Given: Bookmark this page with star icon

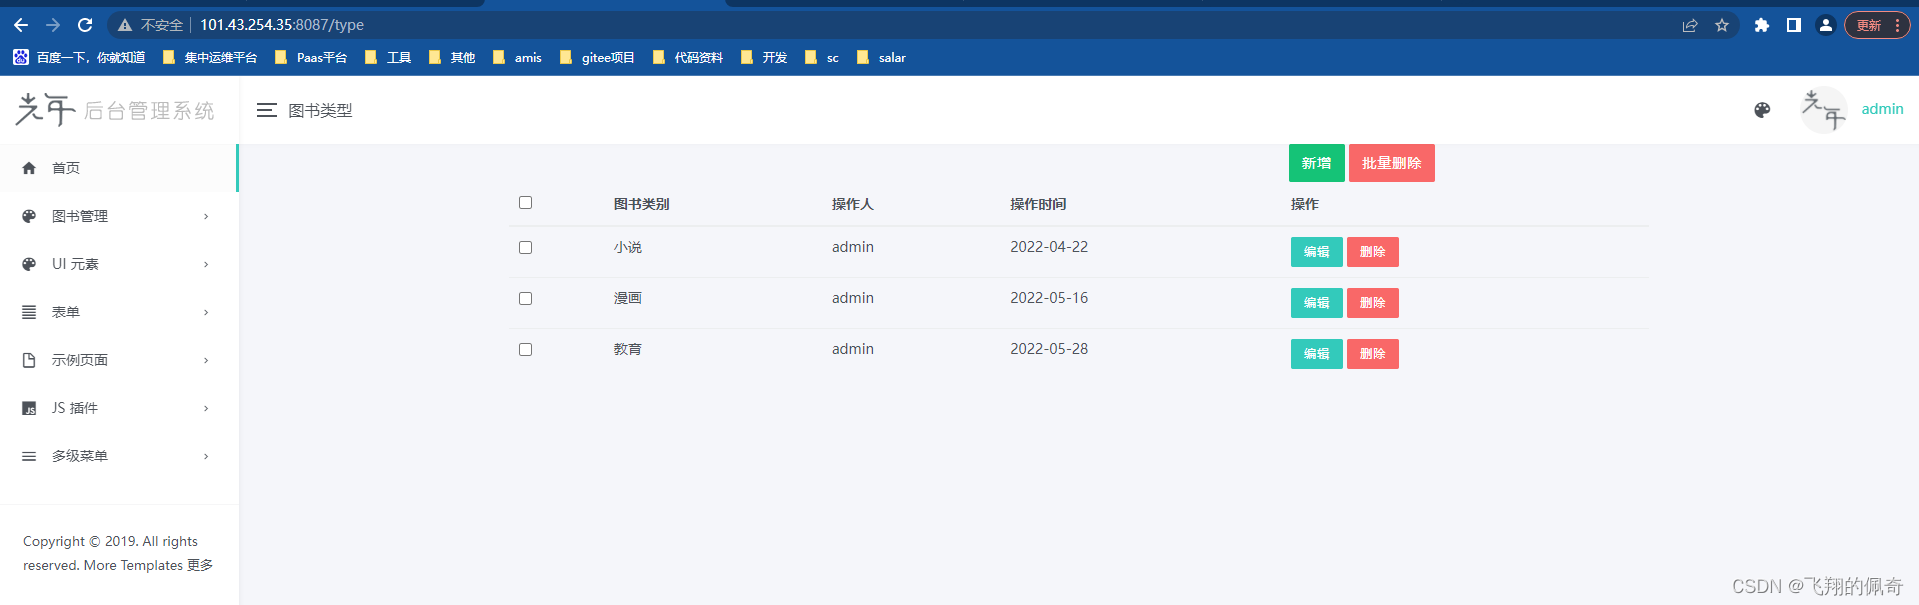Looking at the screenshot, I should [1722, 25].
